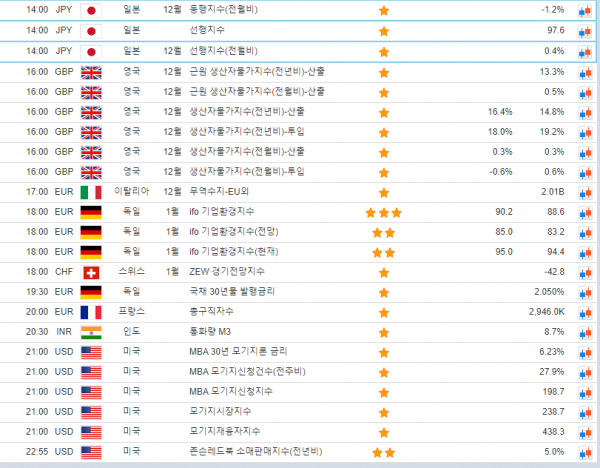This screenshot has height=468, width=600.
Task: Click the India flag icon
Action: tap(91, 332)
